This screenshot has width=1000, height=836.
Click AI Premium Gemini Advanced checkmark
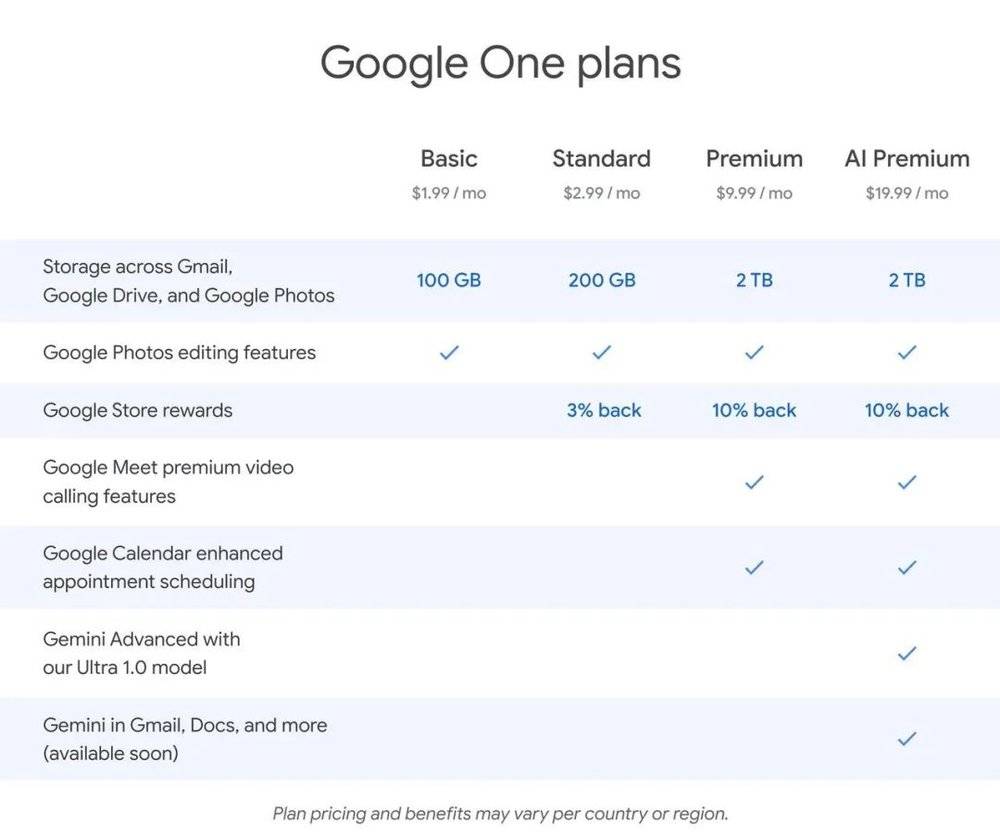[x=907, y=653]
